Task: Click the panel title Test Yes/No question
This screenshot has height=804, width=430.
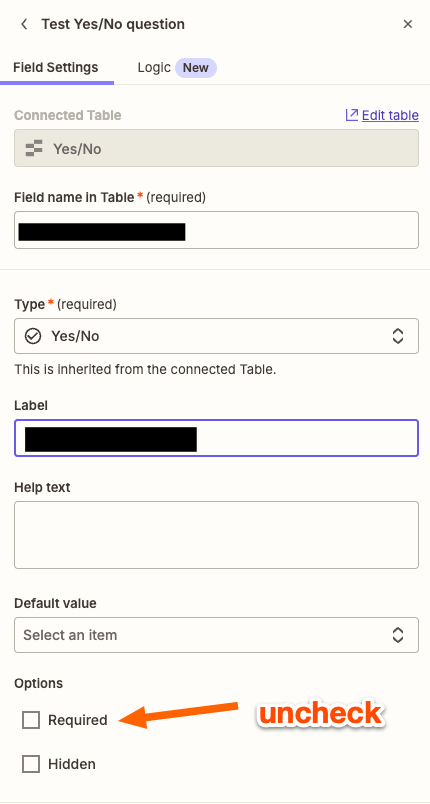Action: [x=113, y=24]
